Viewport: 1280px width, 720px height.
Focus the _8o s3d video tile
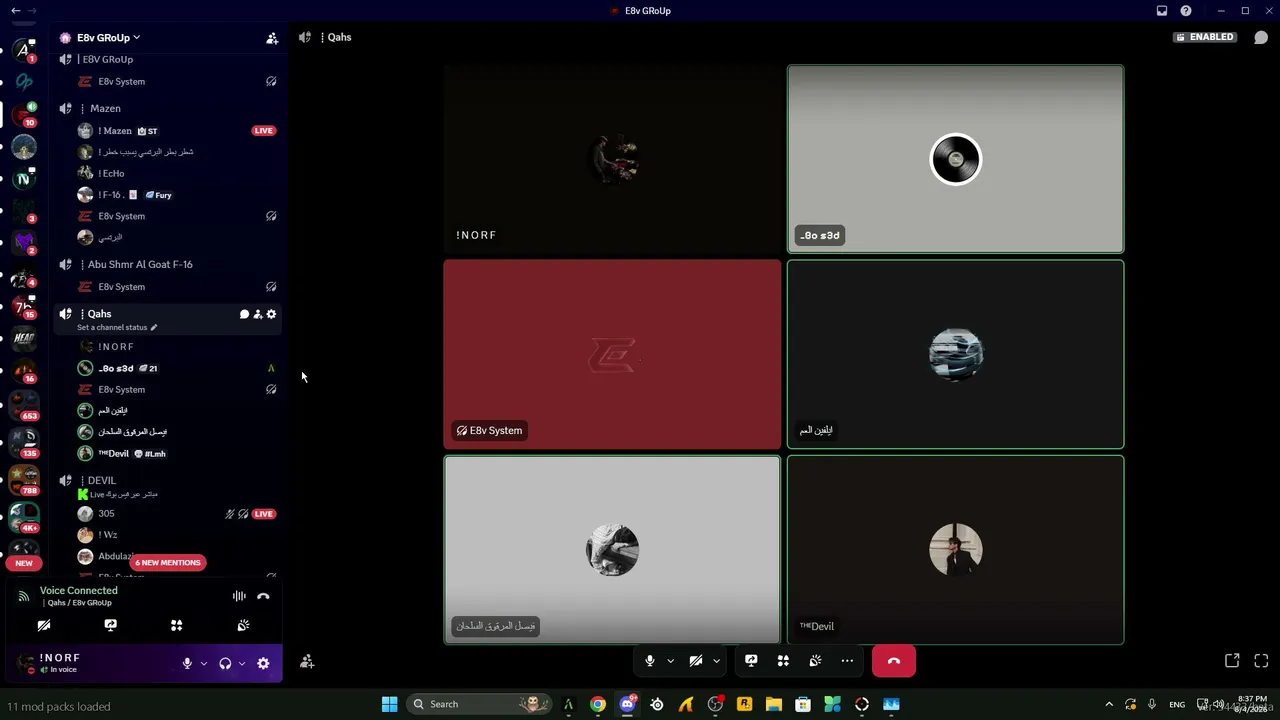(x=955, y=159)
